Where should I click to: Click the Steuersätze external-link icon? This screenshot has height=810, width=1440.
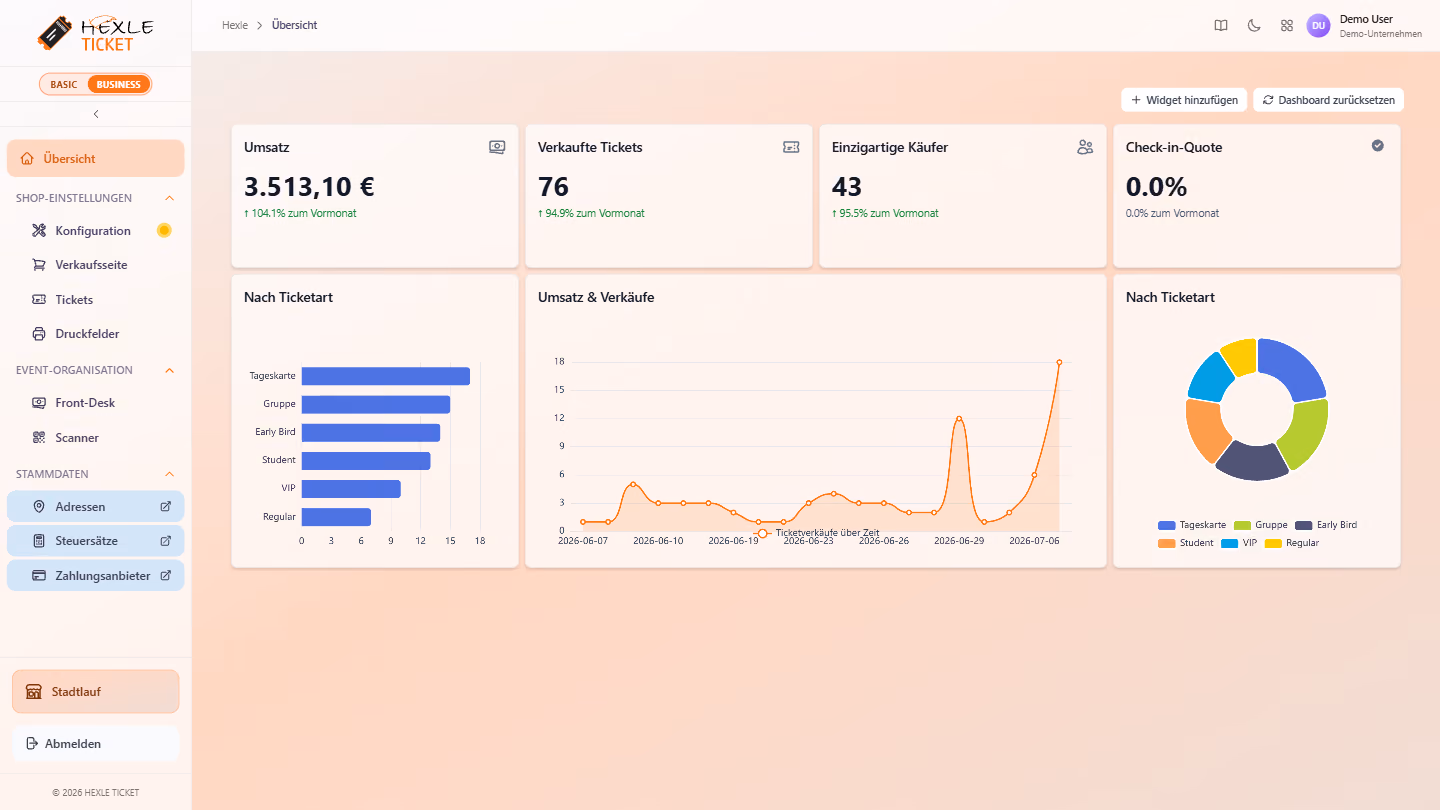click(x=166, y=541)
